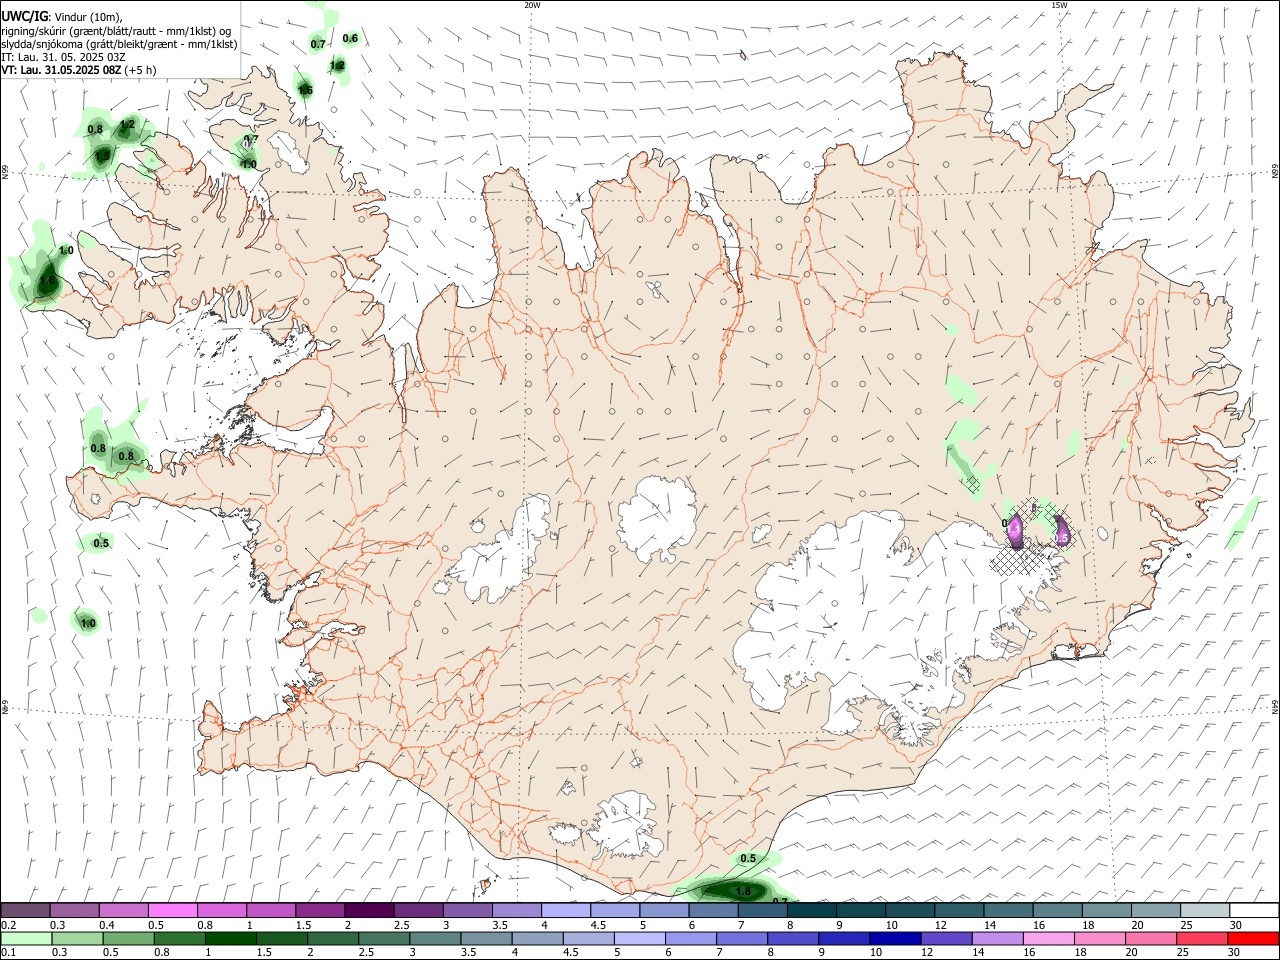Click the 'slydda/snjókoma' legend description line
The width and height of the screenshot is (1280, 960).
(x=119, y=43)
